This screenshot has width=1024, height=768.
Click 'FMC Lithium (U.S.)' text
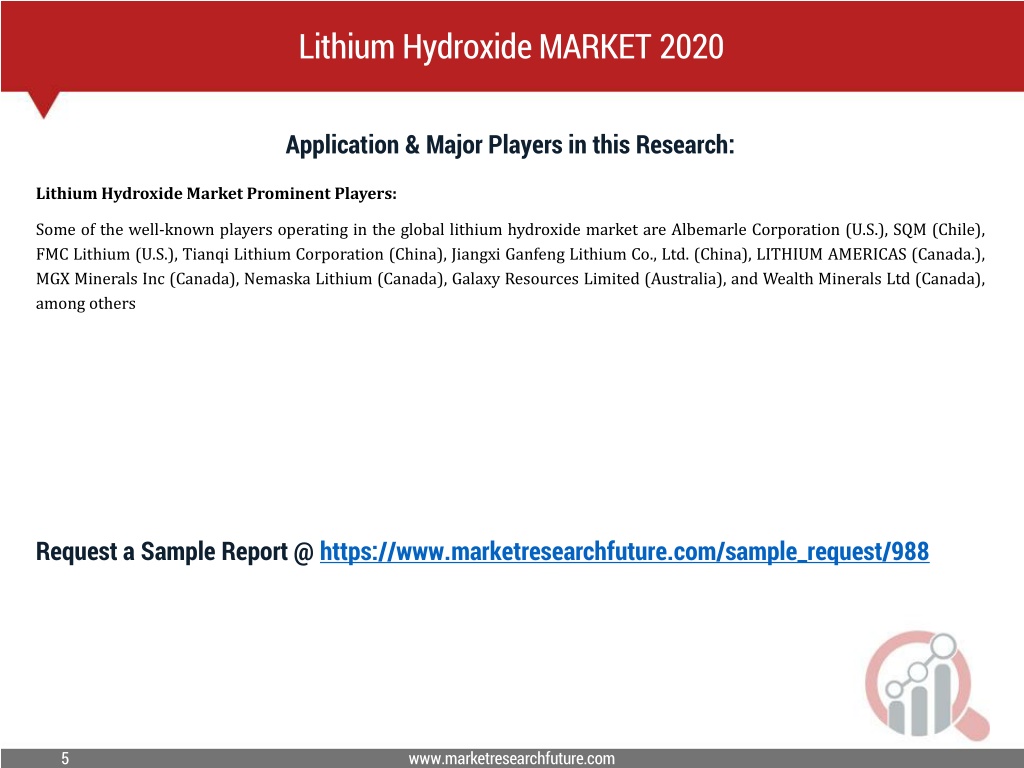pos(104,255)
